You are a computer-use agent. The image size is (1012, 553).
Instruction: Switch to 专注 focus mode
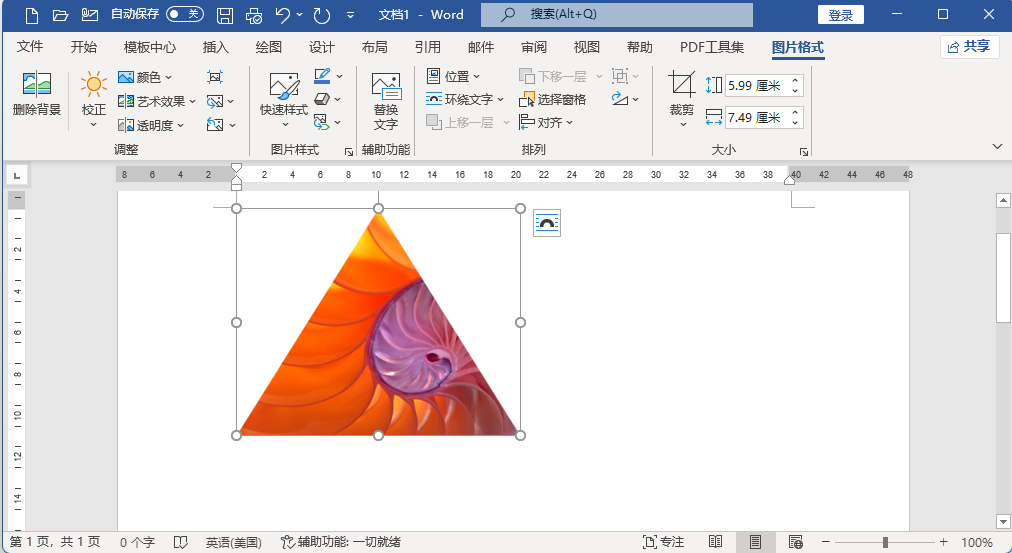tap(663, 542)
